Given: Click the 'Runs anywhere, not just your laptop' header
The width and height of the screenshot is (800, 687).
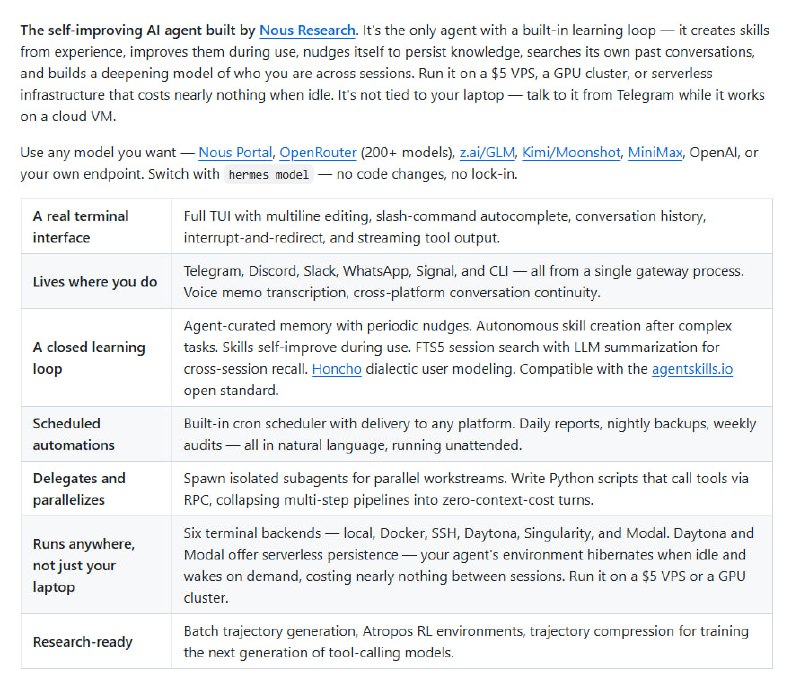Looking at the screenshot, I should point(84,565).
